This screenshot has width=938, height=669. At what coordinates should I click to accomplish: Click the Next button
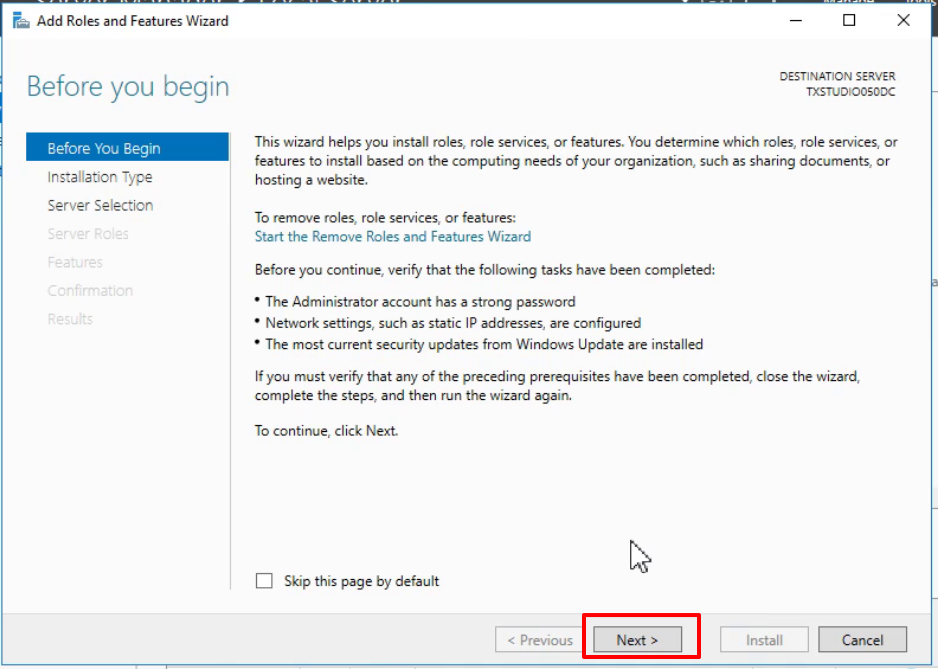637,640
